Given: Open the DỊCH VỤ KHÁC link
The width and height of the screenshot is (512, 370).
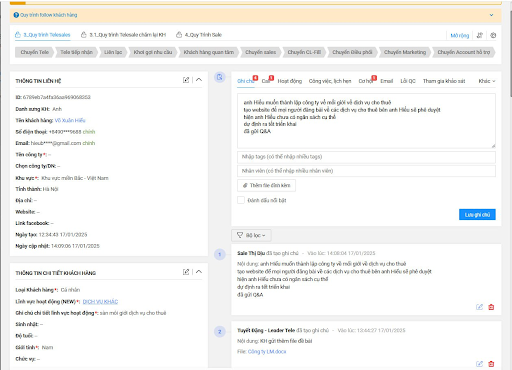Looking at the screenshot, I should click(100, 302).
